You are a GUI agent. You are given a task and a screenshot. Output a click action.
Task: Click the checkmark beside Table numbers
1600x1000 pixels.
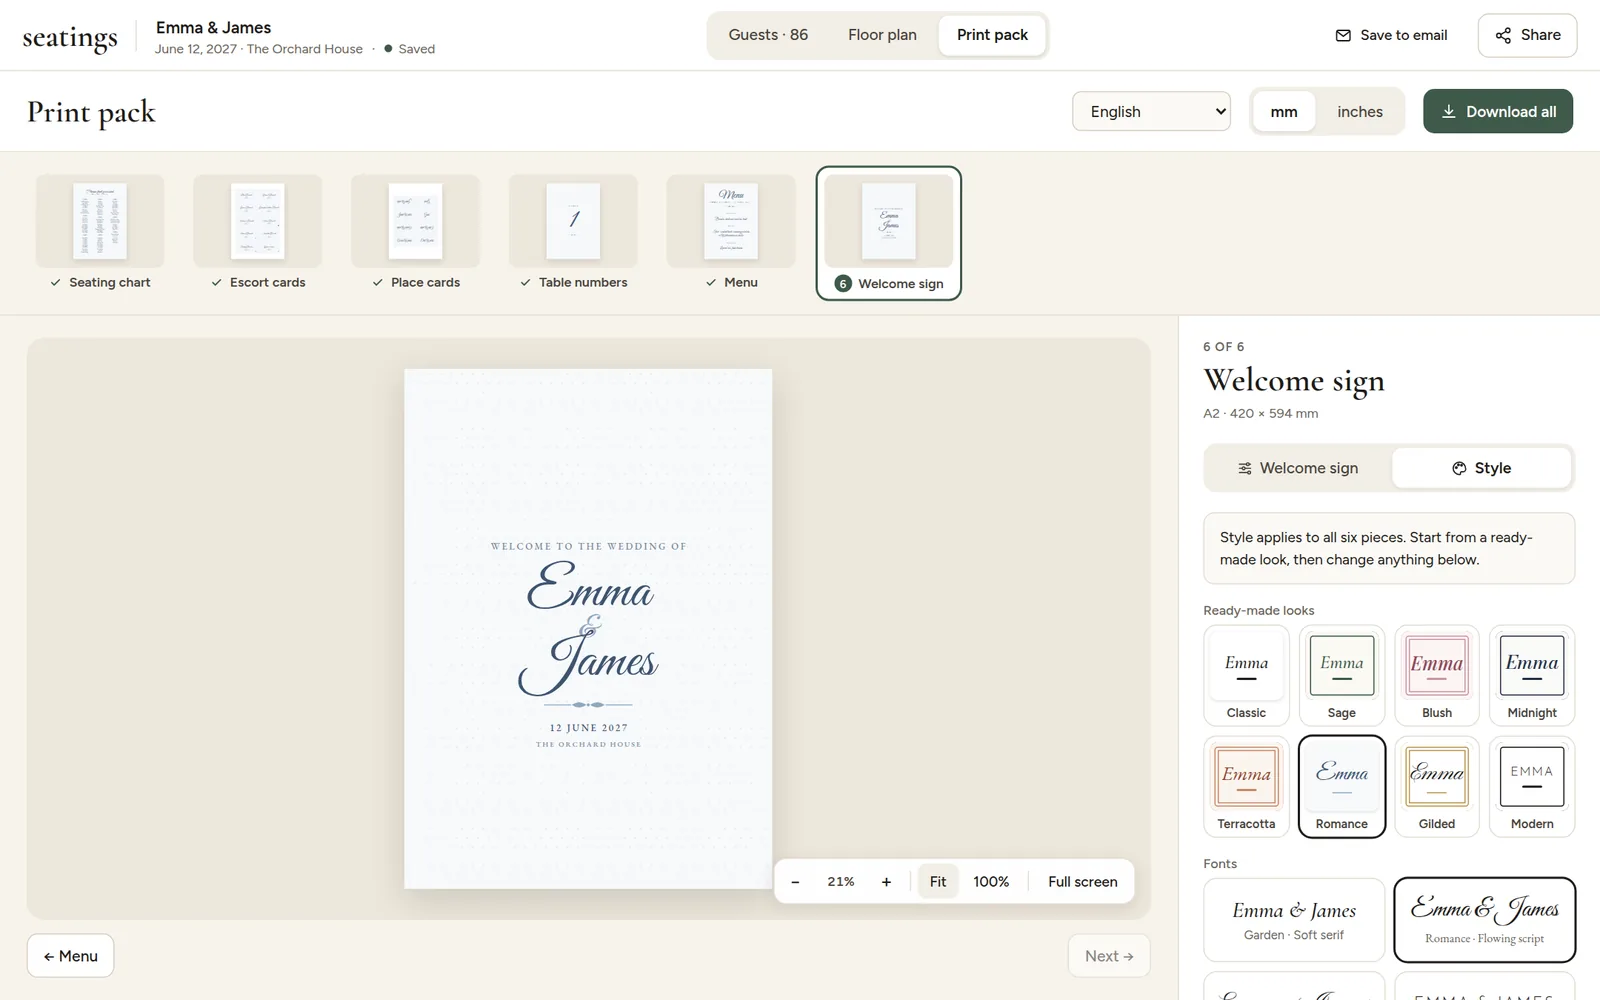[526, 283]
